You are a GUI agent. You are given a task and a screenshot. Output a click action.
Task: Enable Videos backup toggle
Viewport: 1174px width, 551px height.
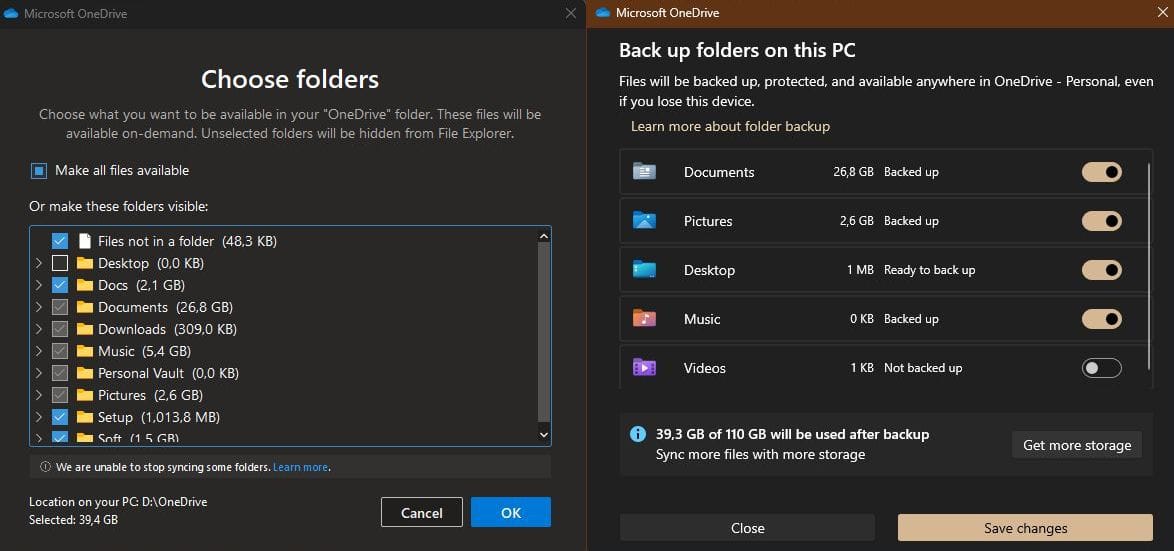tap(1101, 368)
